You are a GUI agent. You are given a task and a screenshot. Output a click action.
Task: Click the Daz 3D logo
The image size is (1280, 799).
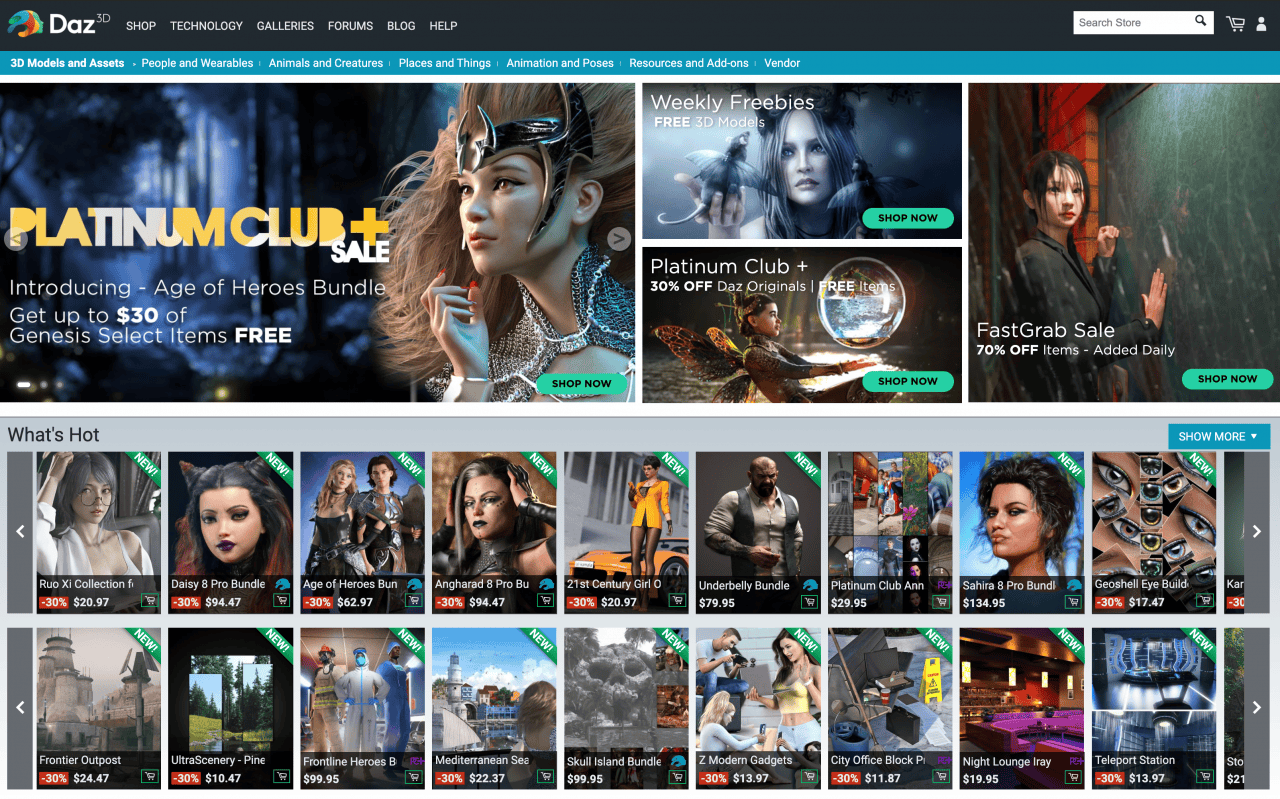coord(58,24)
